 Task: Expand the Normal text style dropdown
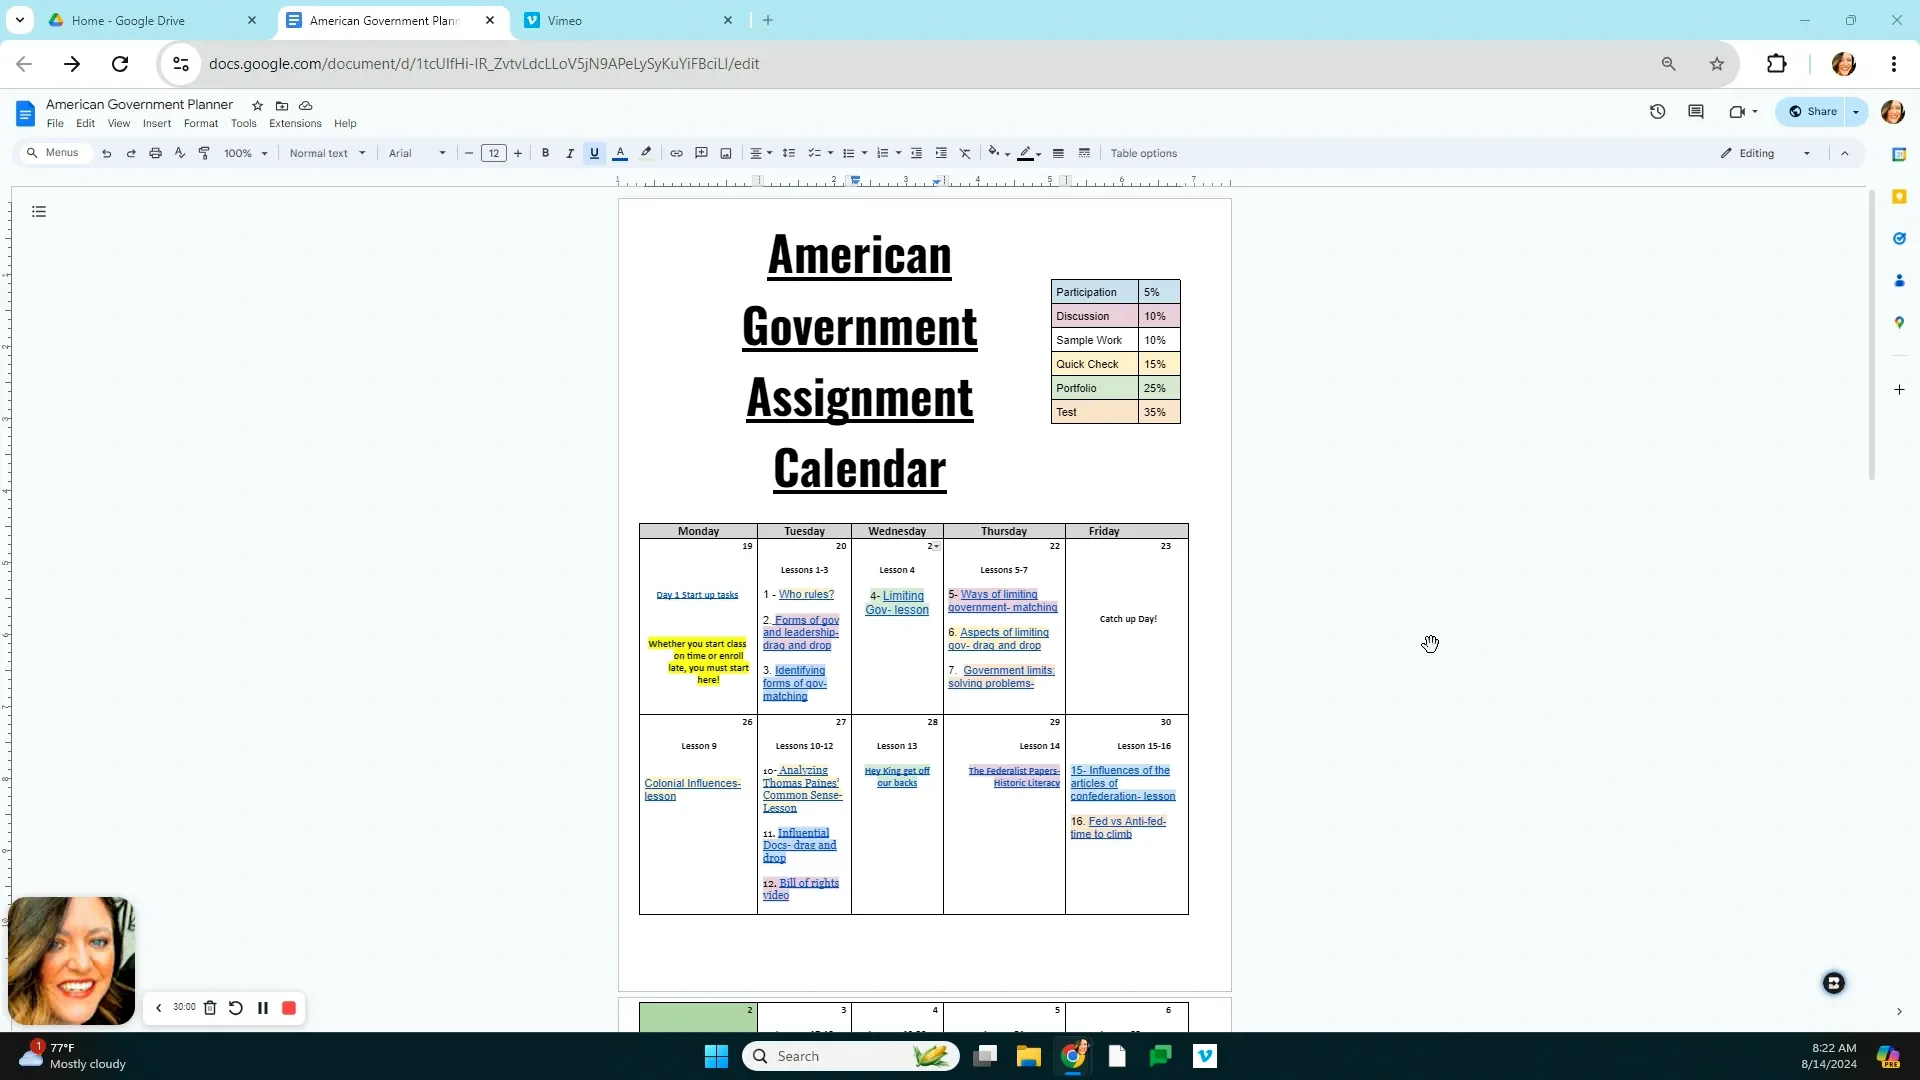tap(327, 153)
